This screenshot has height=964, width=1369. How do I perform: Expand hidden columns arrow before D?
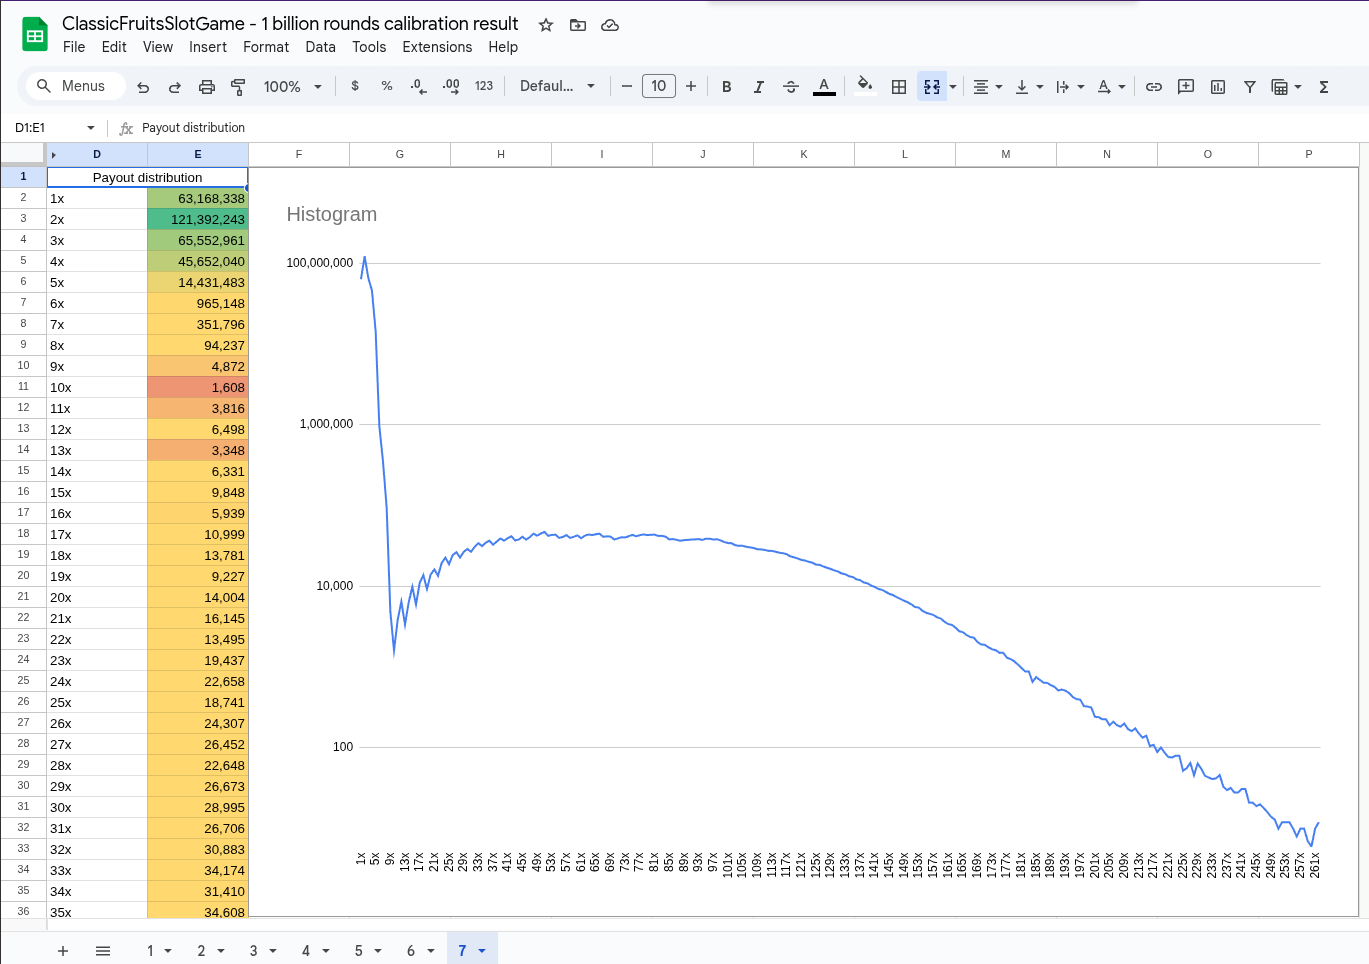(54, 155)
